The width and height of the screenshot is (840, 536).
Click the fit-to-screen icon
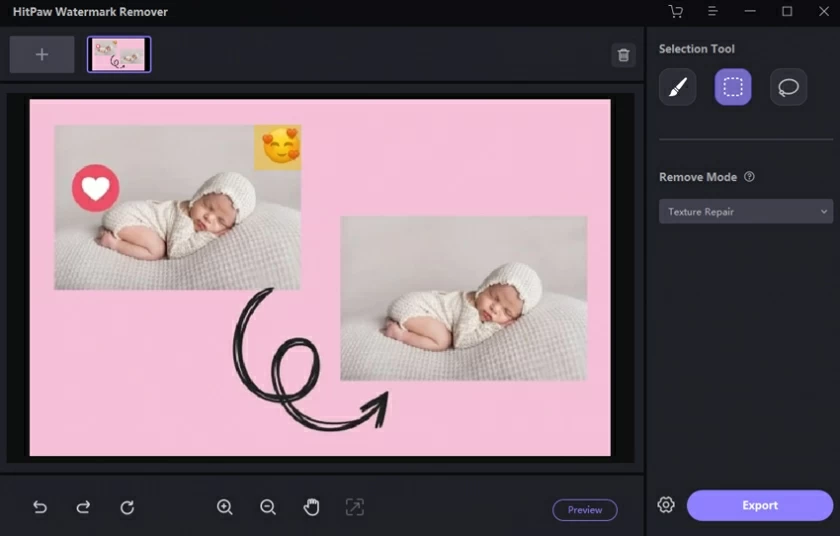[355, 507]
